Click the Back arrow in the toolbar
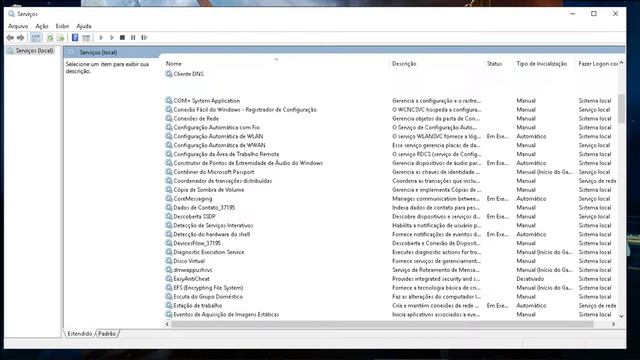 click(10, 38)
